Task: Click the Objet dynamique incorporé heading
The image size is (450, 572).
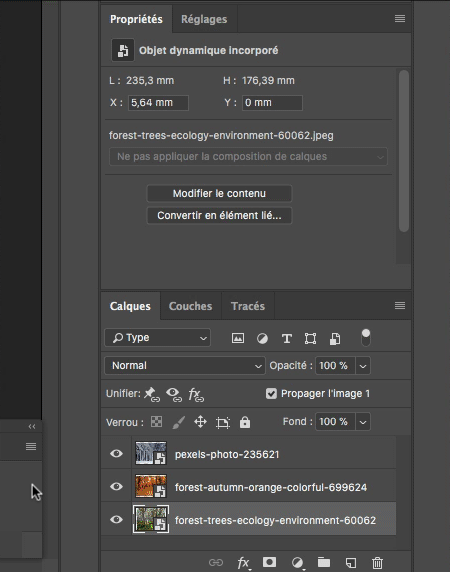Action: pyautogui.click(x=209, y=50)
